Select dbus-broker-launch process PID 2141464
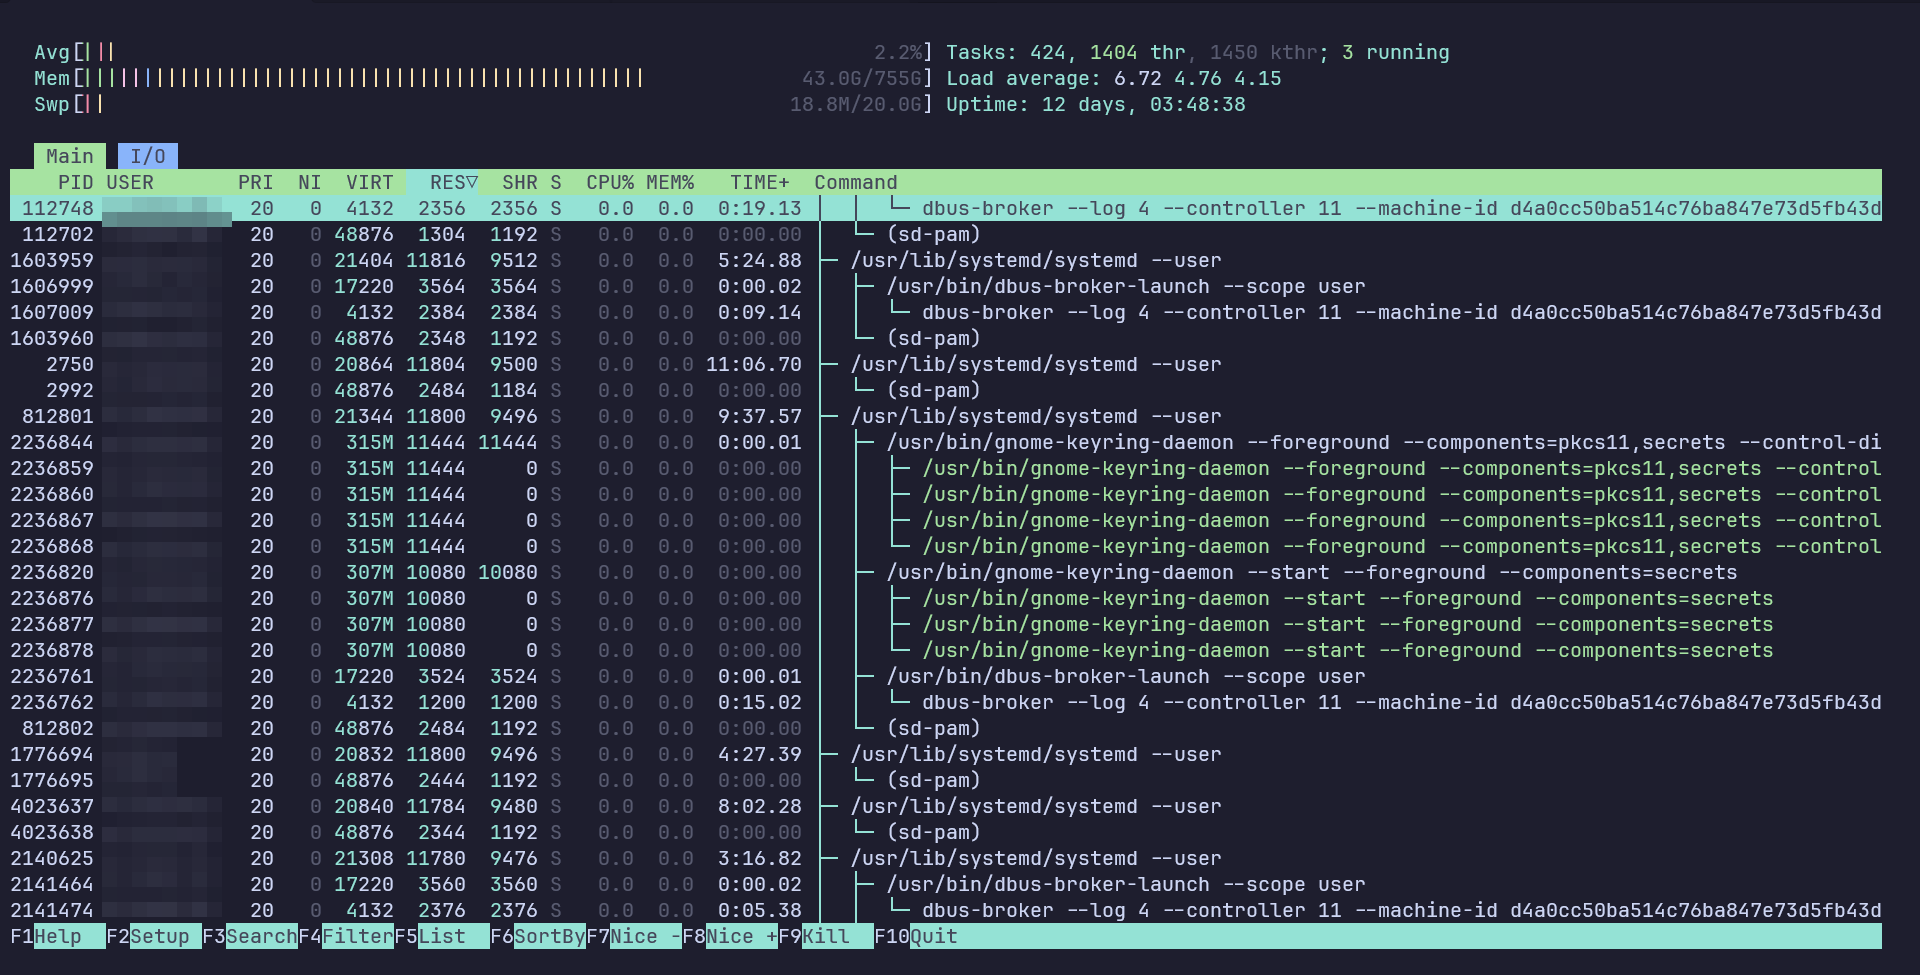Viewport: 1920px width, 975px height. tap(946, 884)
